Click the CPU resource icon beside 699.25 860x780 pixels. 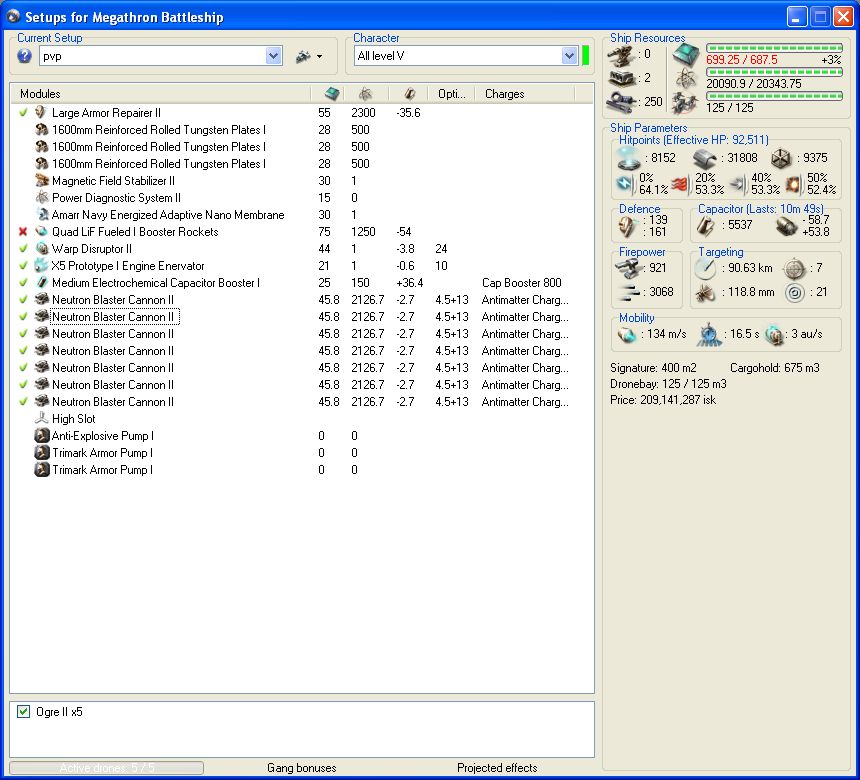pos(686,55)
